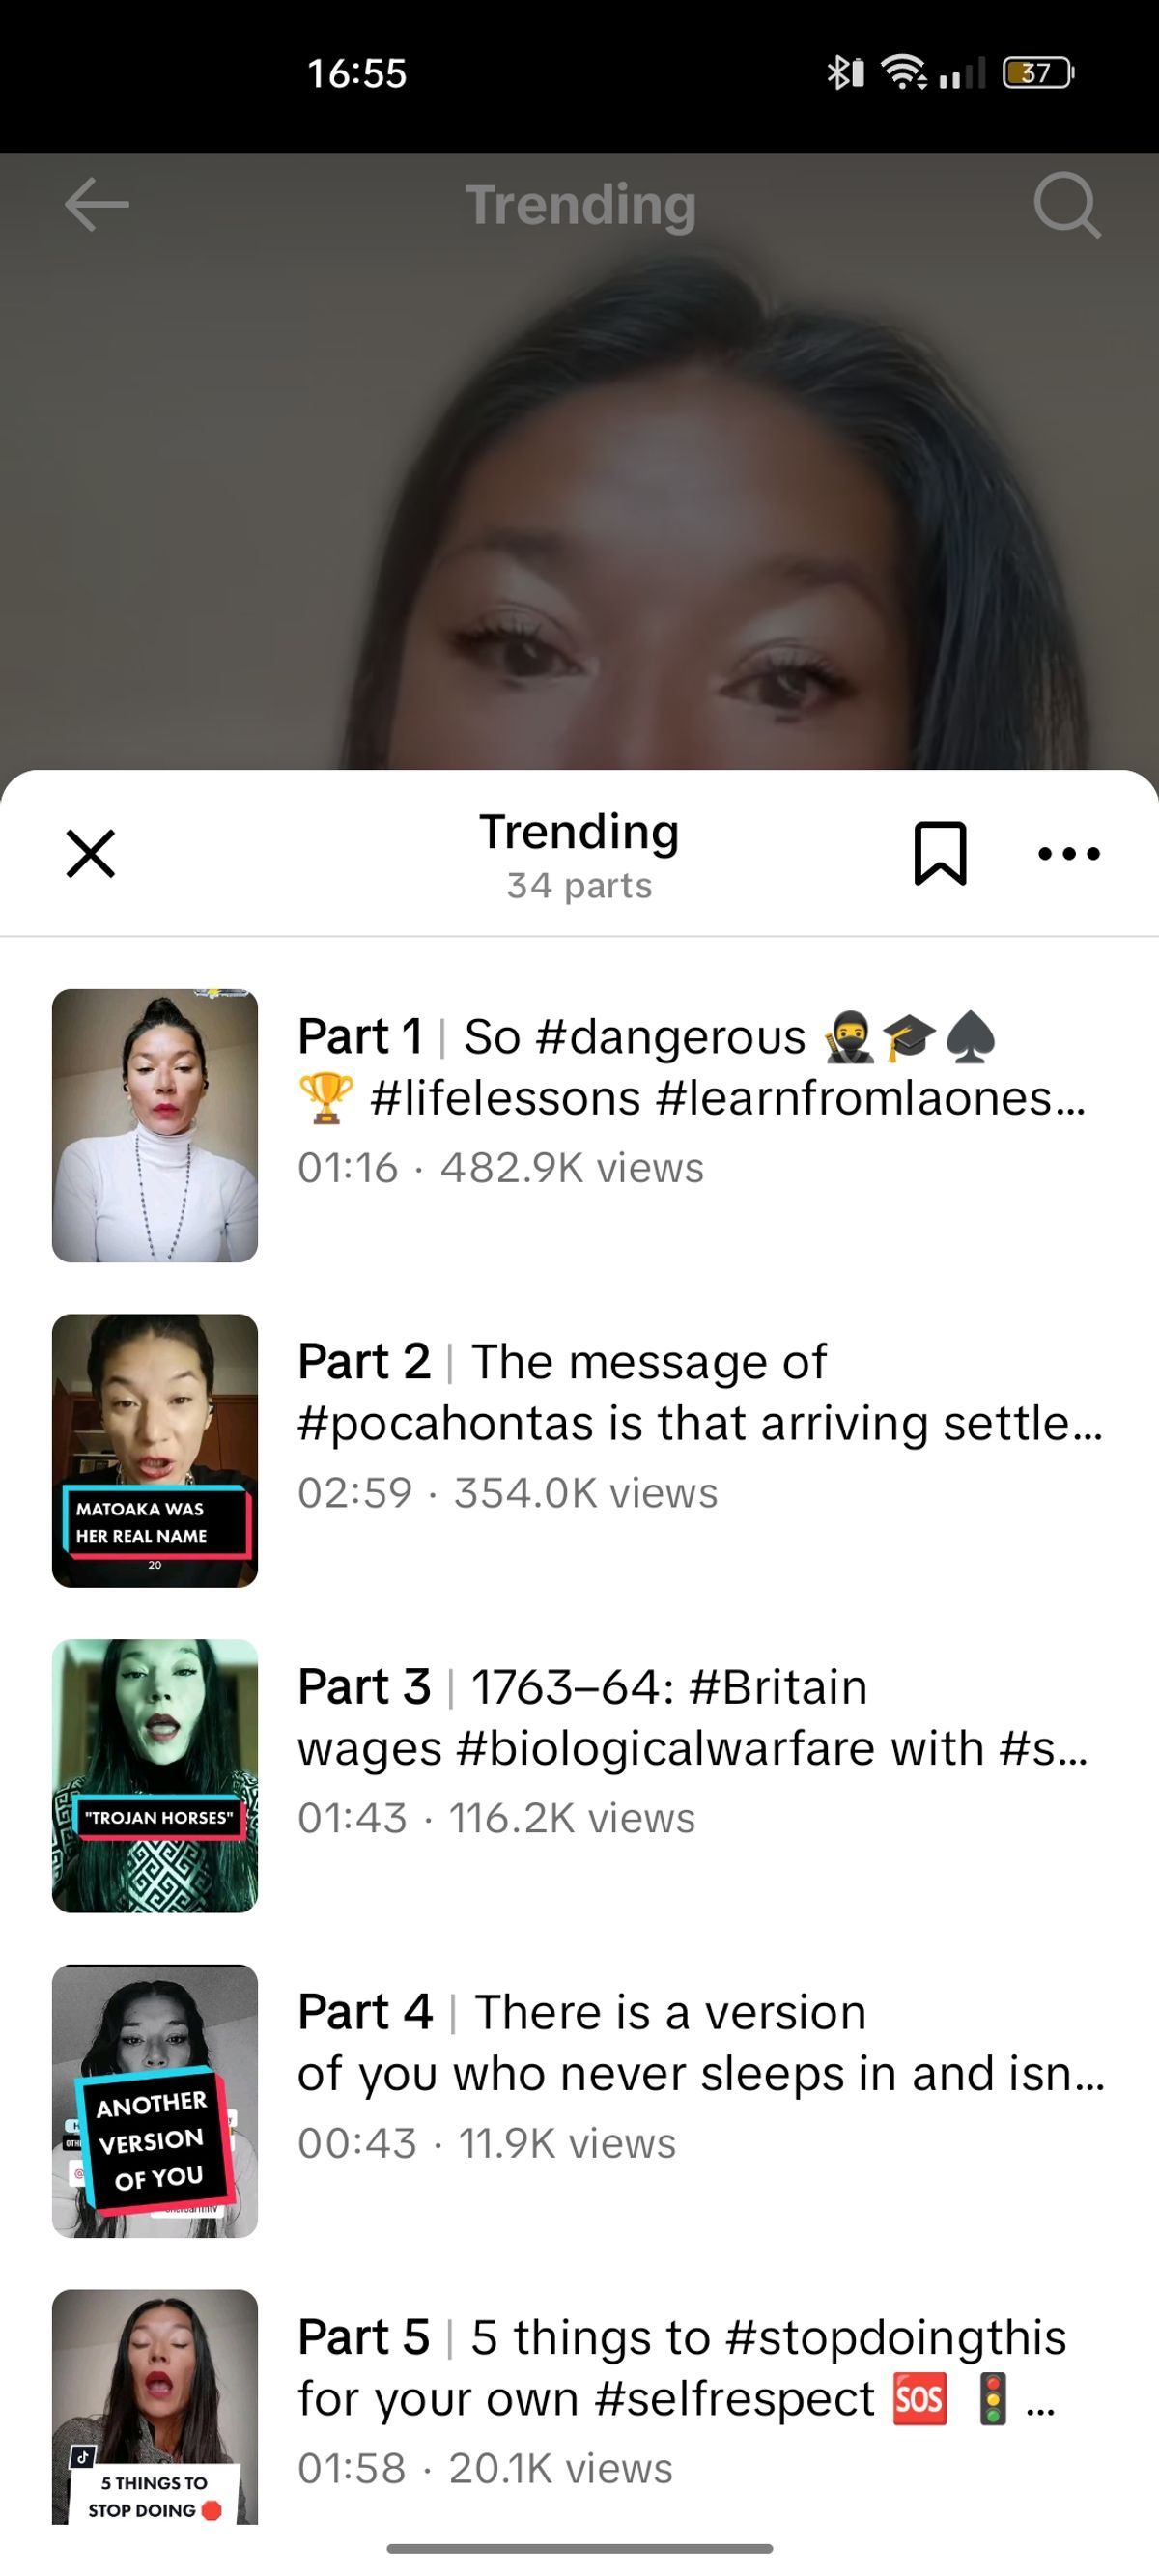Bookmark the Trending playlist

click(940, 853)
